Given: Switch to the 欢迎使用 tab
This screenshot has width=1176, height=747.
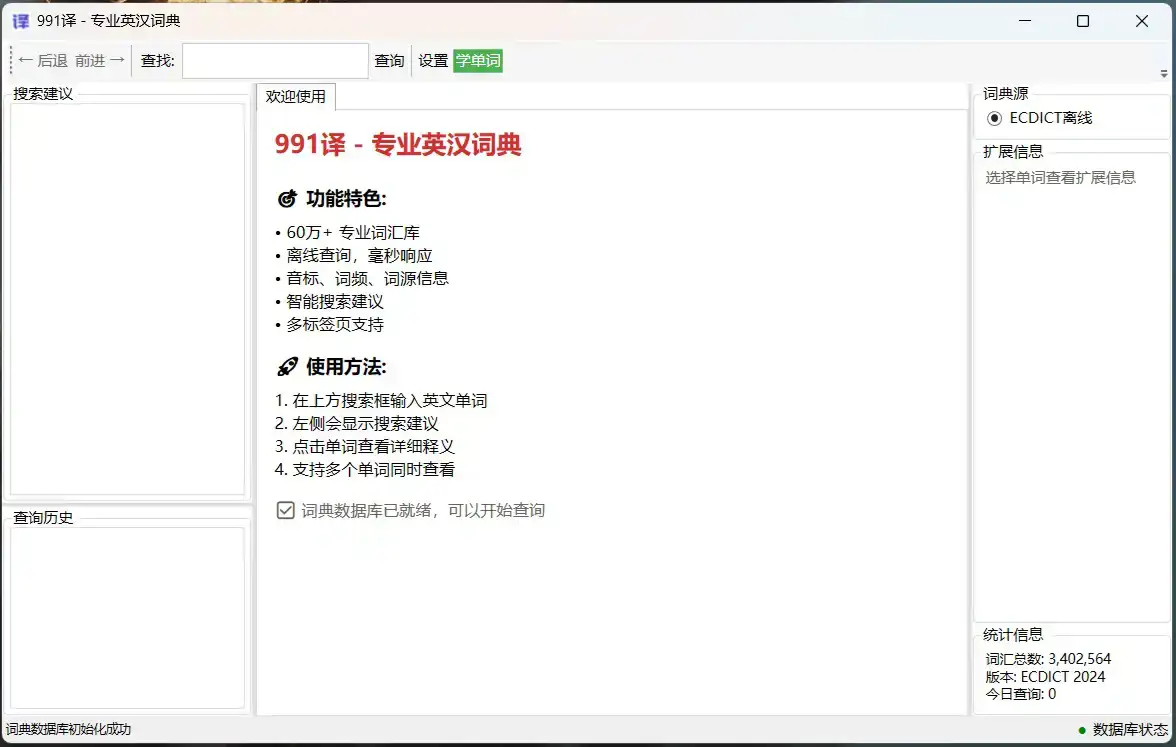Looking at the screenshot, I should [x=296, y=97].
